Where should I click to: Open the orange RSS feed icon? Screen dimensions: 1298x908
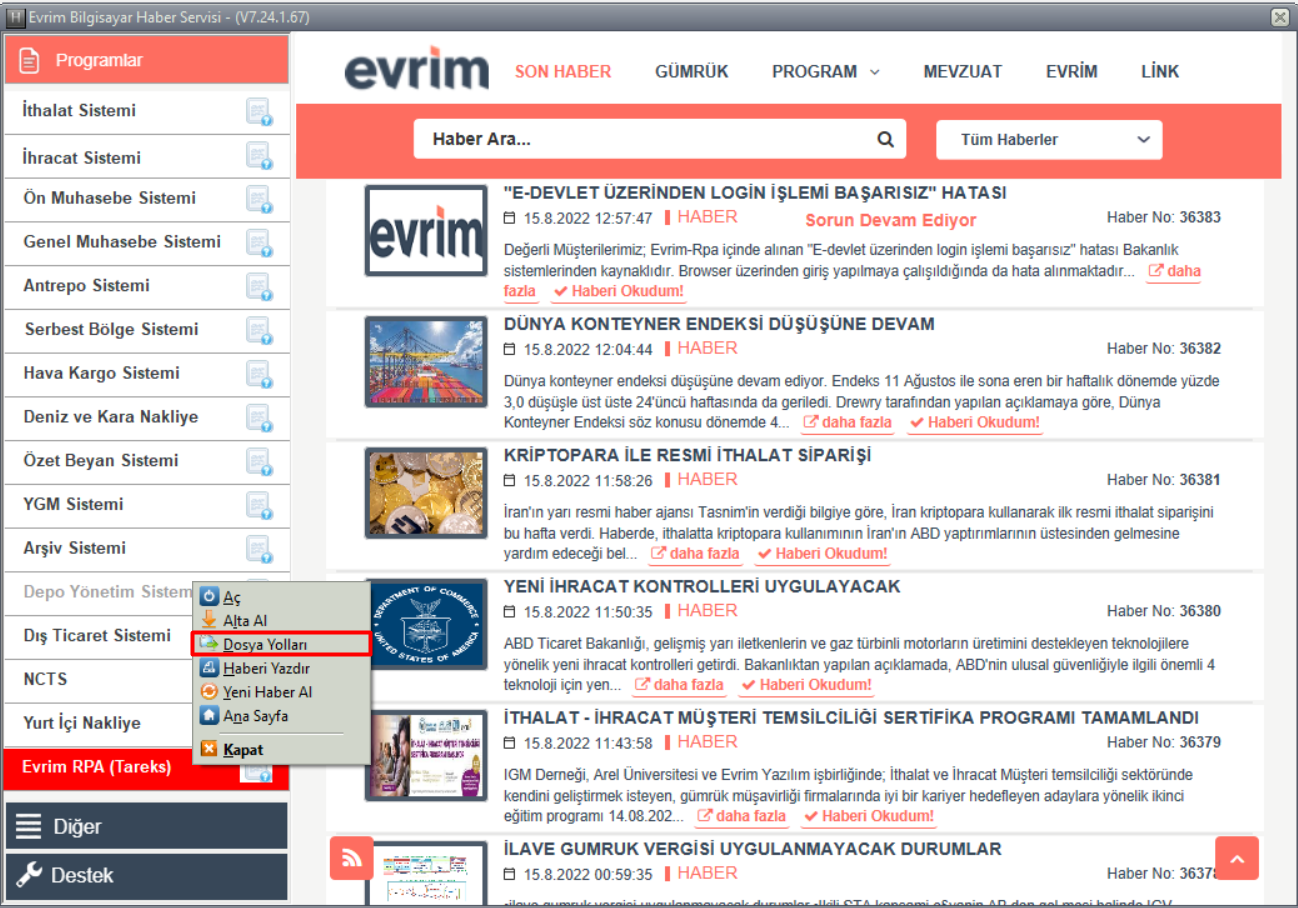(351, 858)
